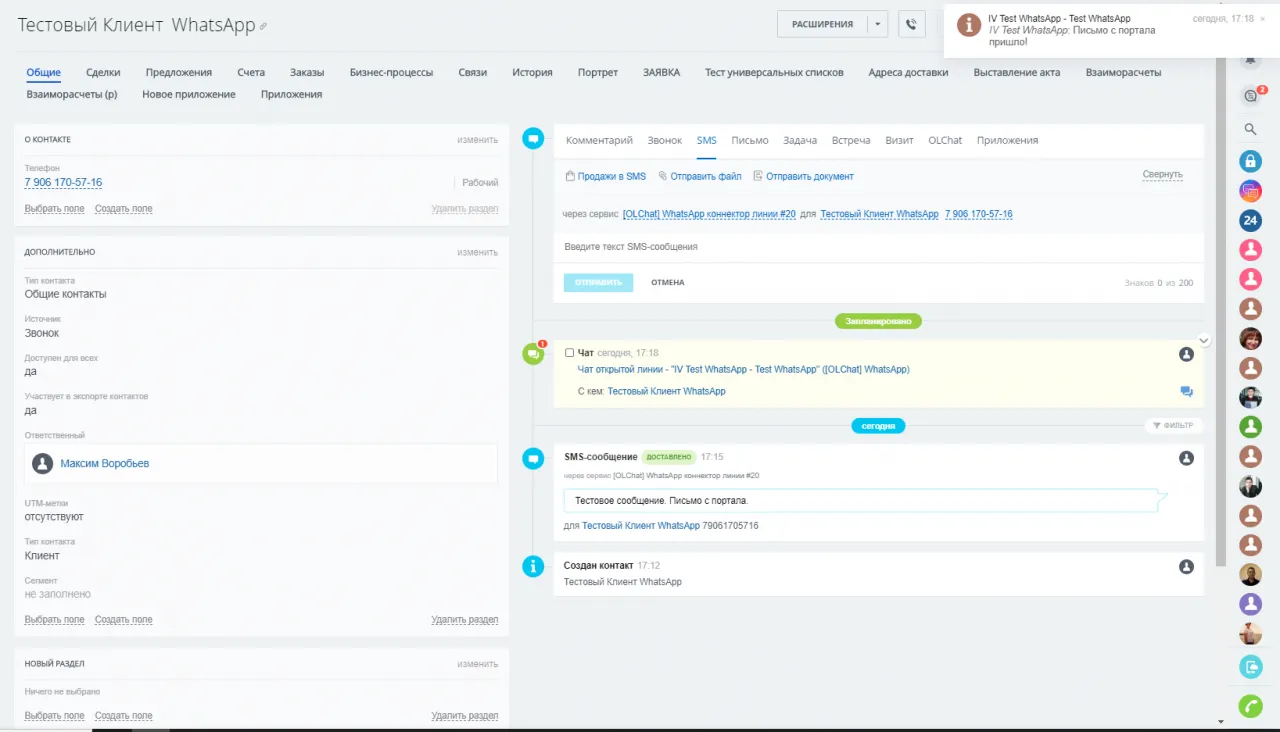
Task: Open the chat messages icon with red badge
Action: pyautogui.click(x=1250, y=96)
